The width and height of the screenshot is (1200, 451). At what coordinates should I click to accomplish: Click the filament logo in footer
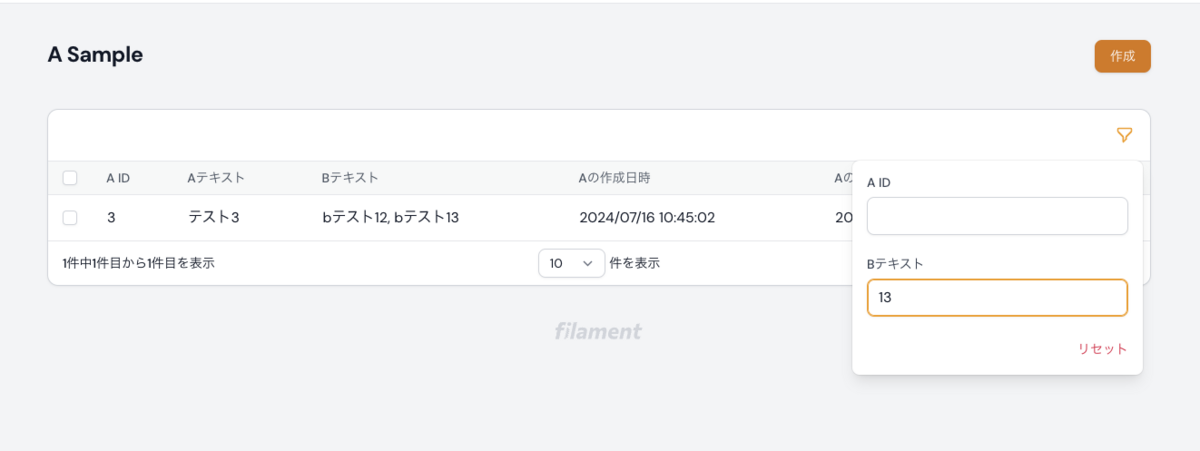pyautogui.click(x=598, y=331)
